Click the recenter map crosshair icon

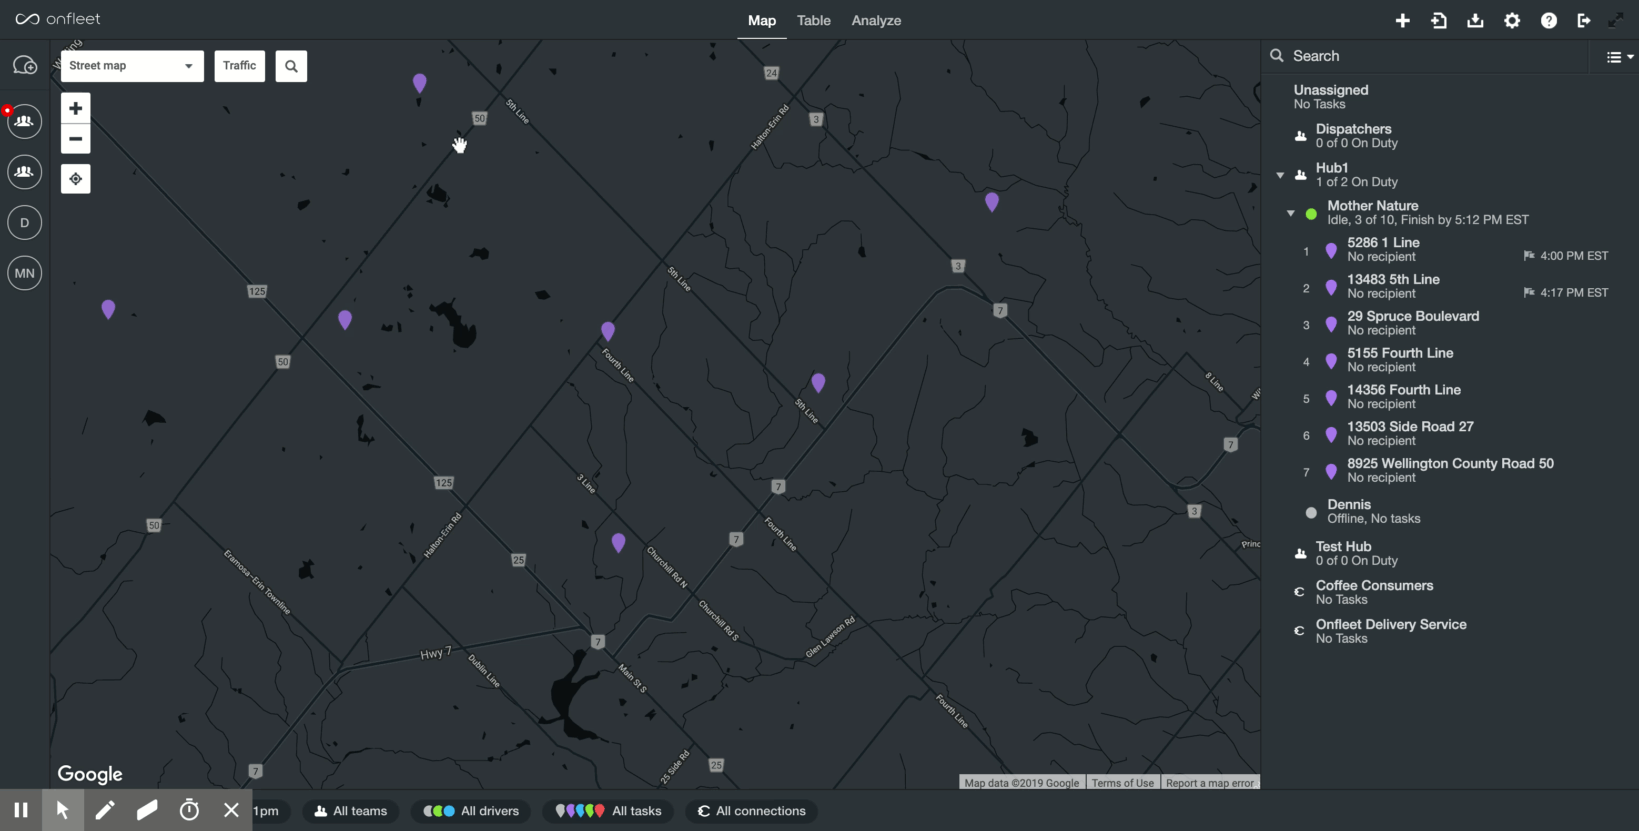pyautogui.click(x=76, y=179)
